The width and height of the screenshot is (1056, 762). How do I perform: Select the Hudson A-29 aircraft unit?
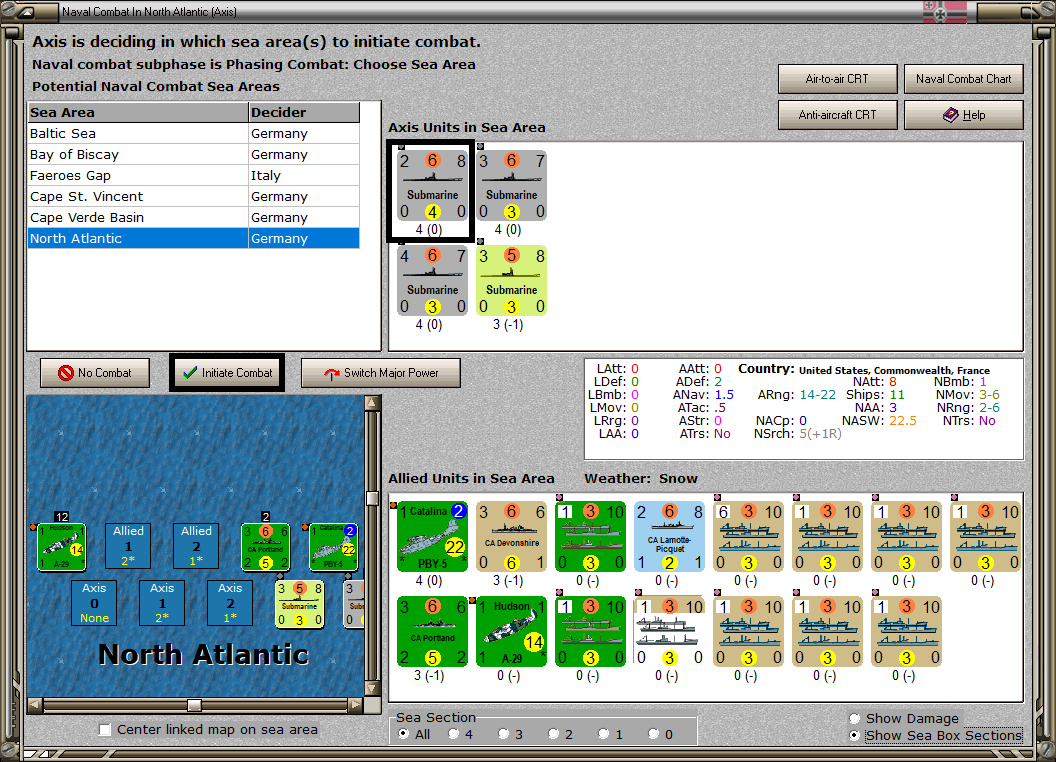tap(511, 631)
